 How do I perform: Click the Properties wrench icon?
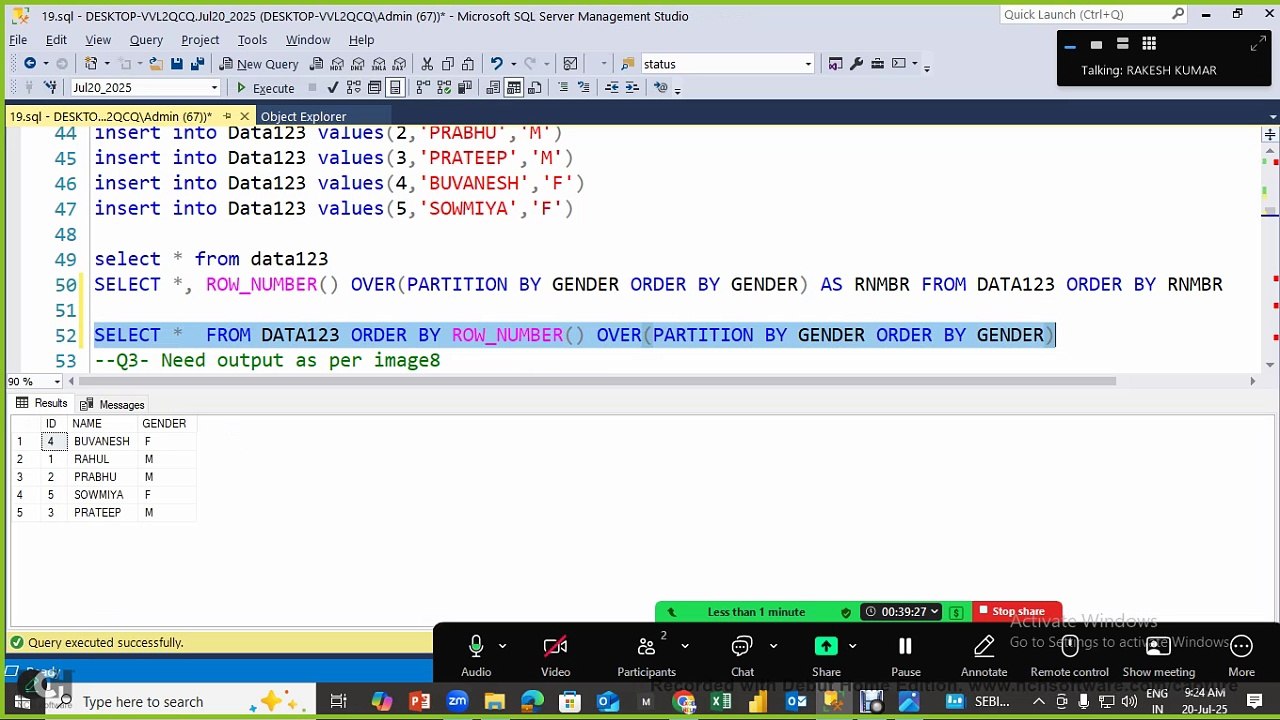pyautogui.click(x=856, y=64)
